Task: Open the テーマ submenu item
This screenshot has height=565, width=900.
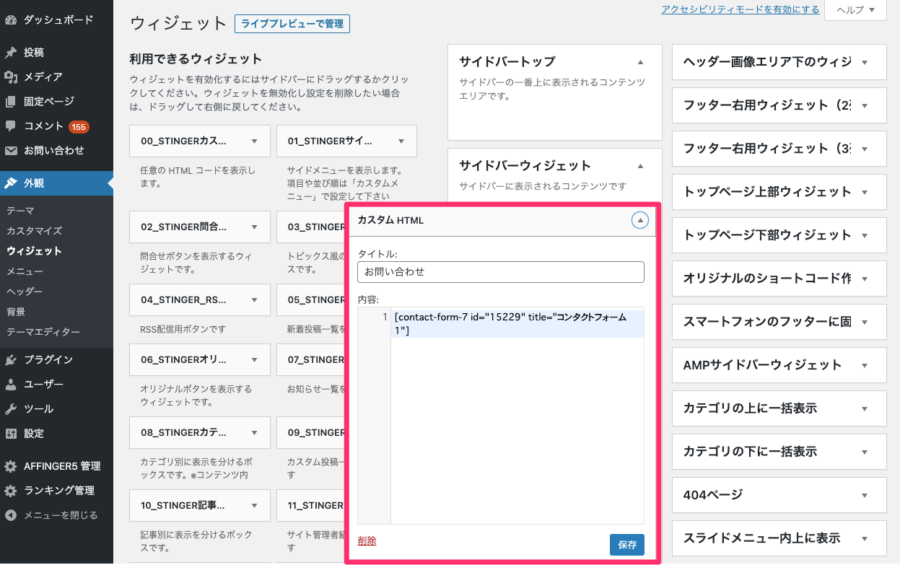Action: tap(20, 211)
